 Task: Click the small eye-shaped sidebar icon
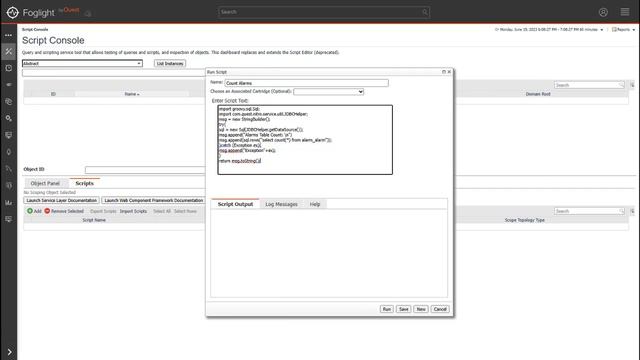click(9, 85)
